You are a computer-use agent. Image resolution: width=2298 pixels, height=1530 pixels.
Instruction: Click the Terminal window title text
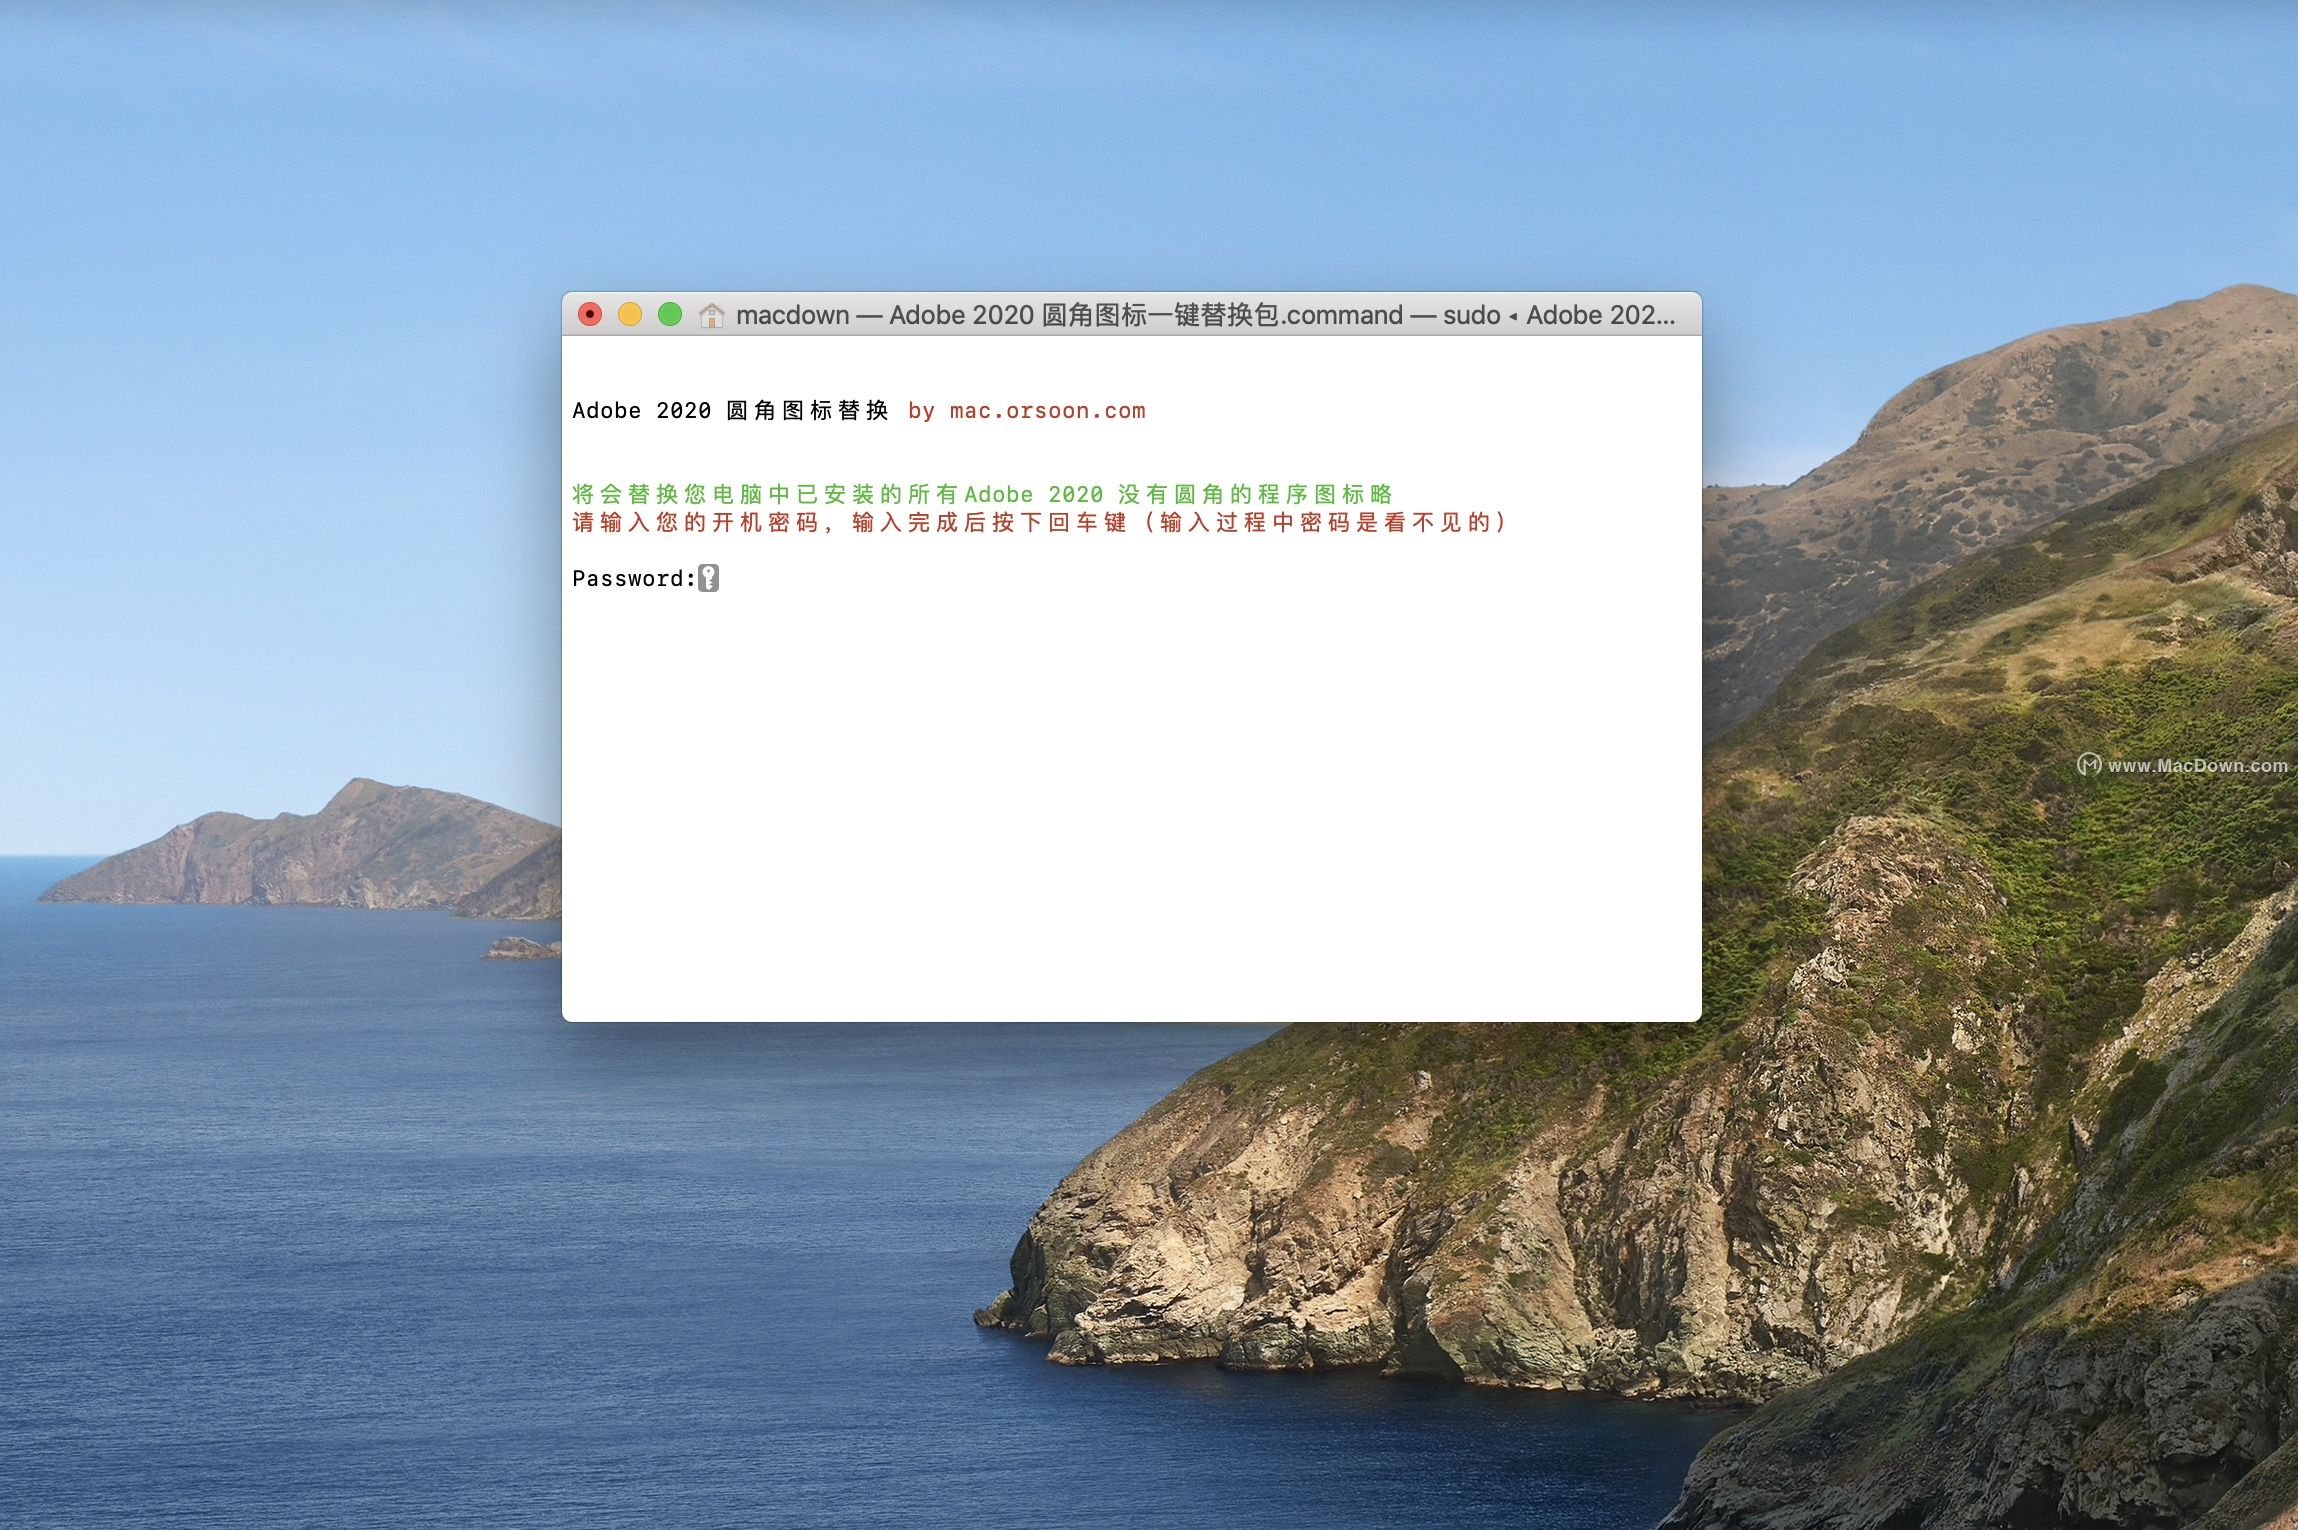coord(1205,315)
